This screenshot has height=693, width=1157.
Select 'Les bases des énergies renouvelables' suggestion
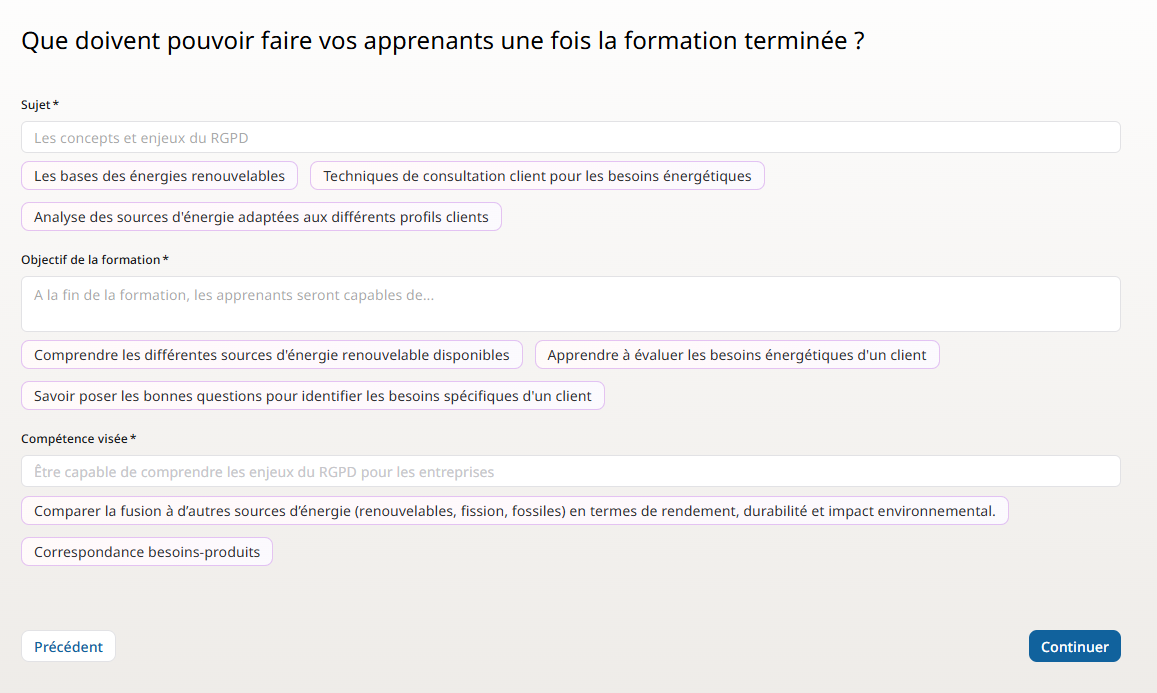(x=159, y=176)
